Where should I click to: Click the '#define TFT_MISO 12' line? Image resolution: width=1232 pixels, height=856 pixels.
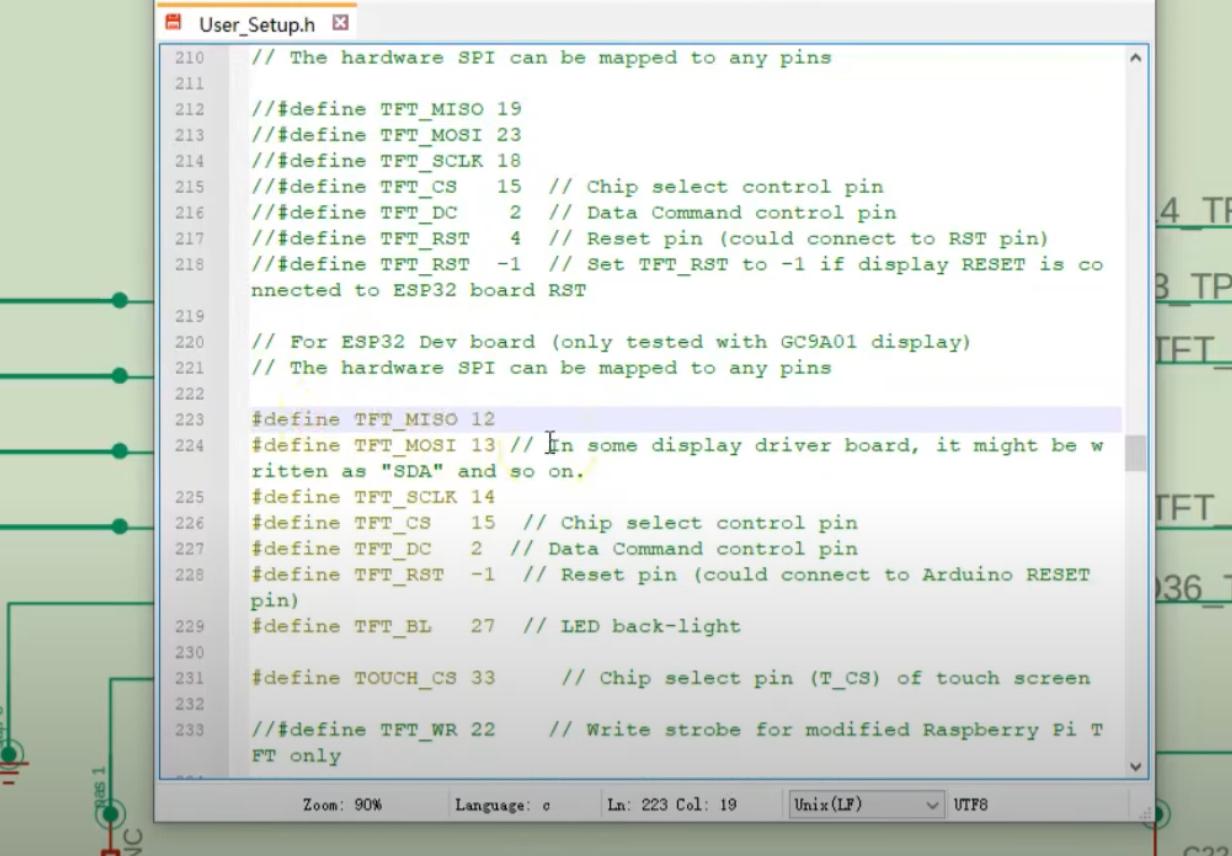click(x=373, y=420)
